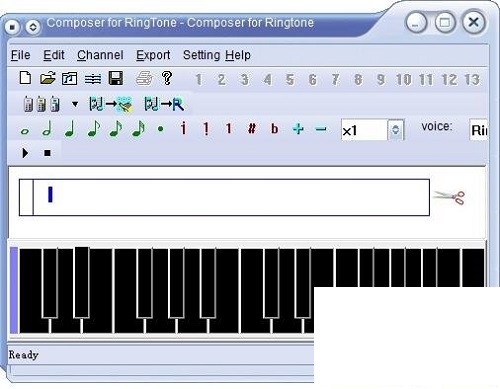The height and width of the screenshot is (389, 500).
Task: Click the blue plus icon
Action: (x=298, y=129)
